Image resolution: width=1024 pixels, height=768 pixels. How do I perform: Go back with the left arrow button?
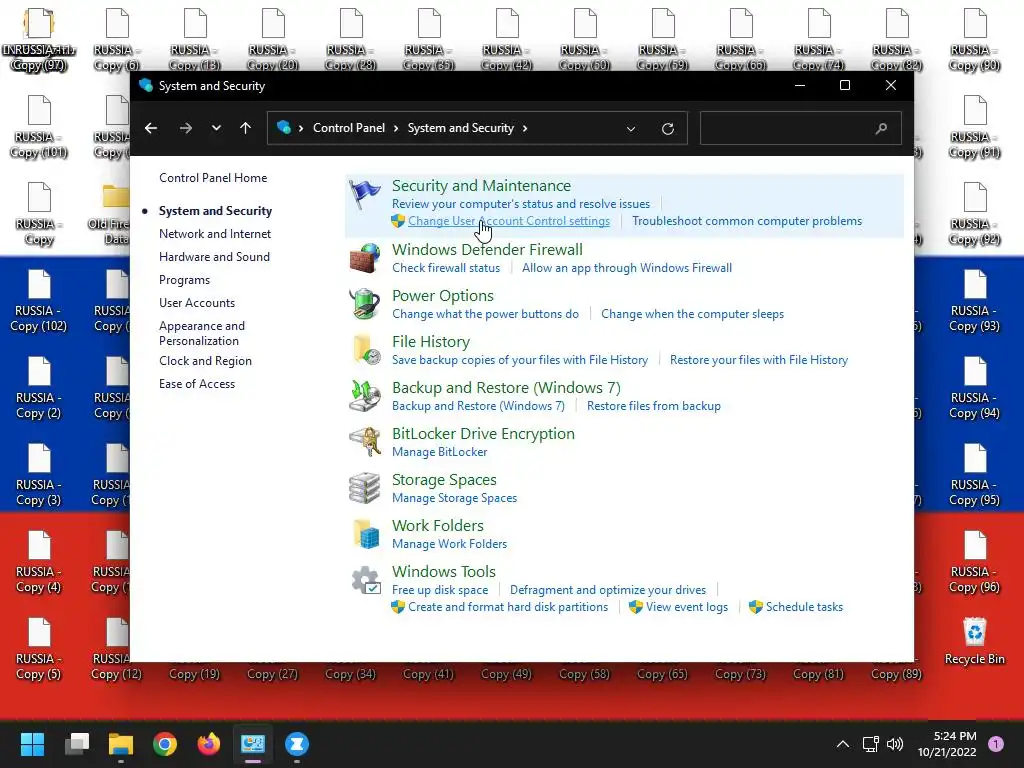(x=151, y=128)
